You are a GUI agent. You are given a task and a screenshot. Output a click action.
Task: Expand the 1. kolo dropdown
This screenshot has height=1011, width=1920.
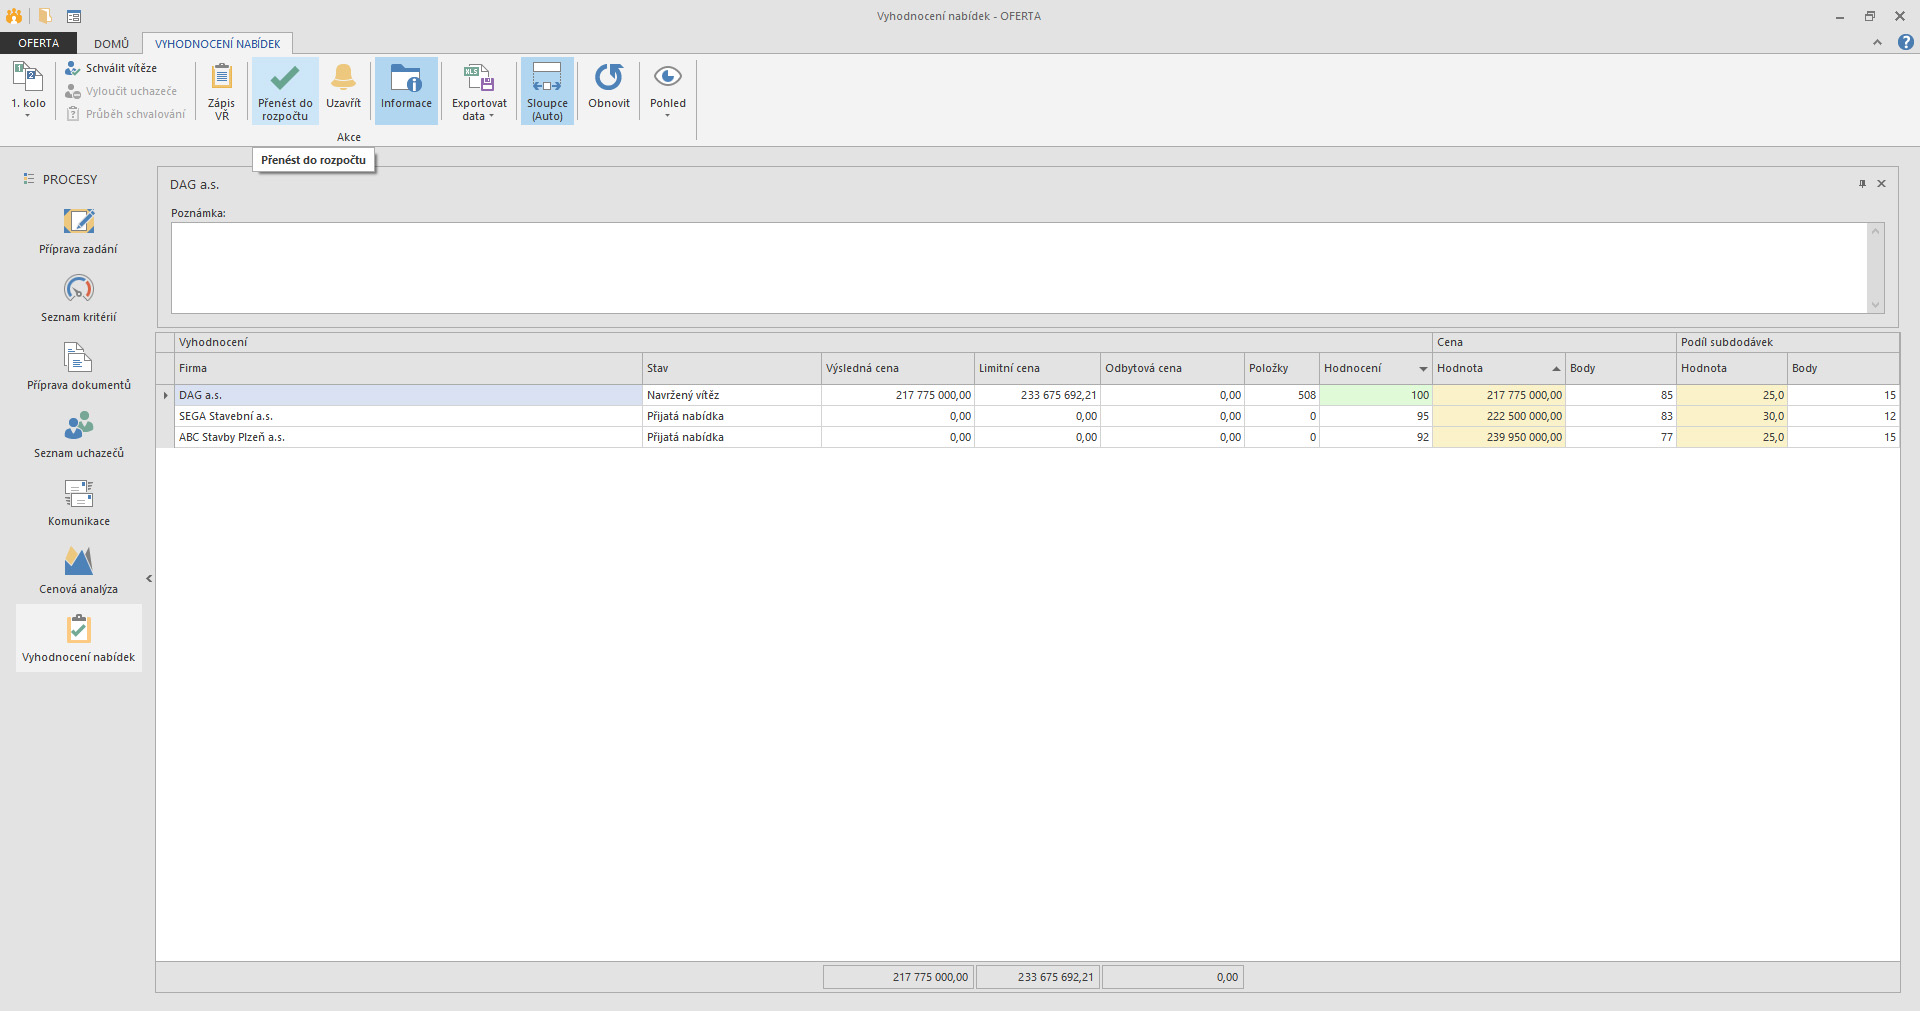click(28, 90)
